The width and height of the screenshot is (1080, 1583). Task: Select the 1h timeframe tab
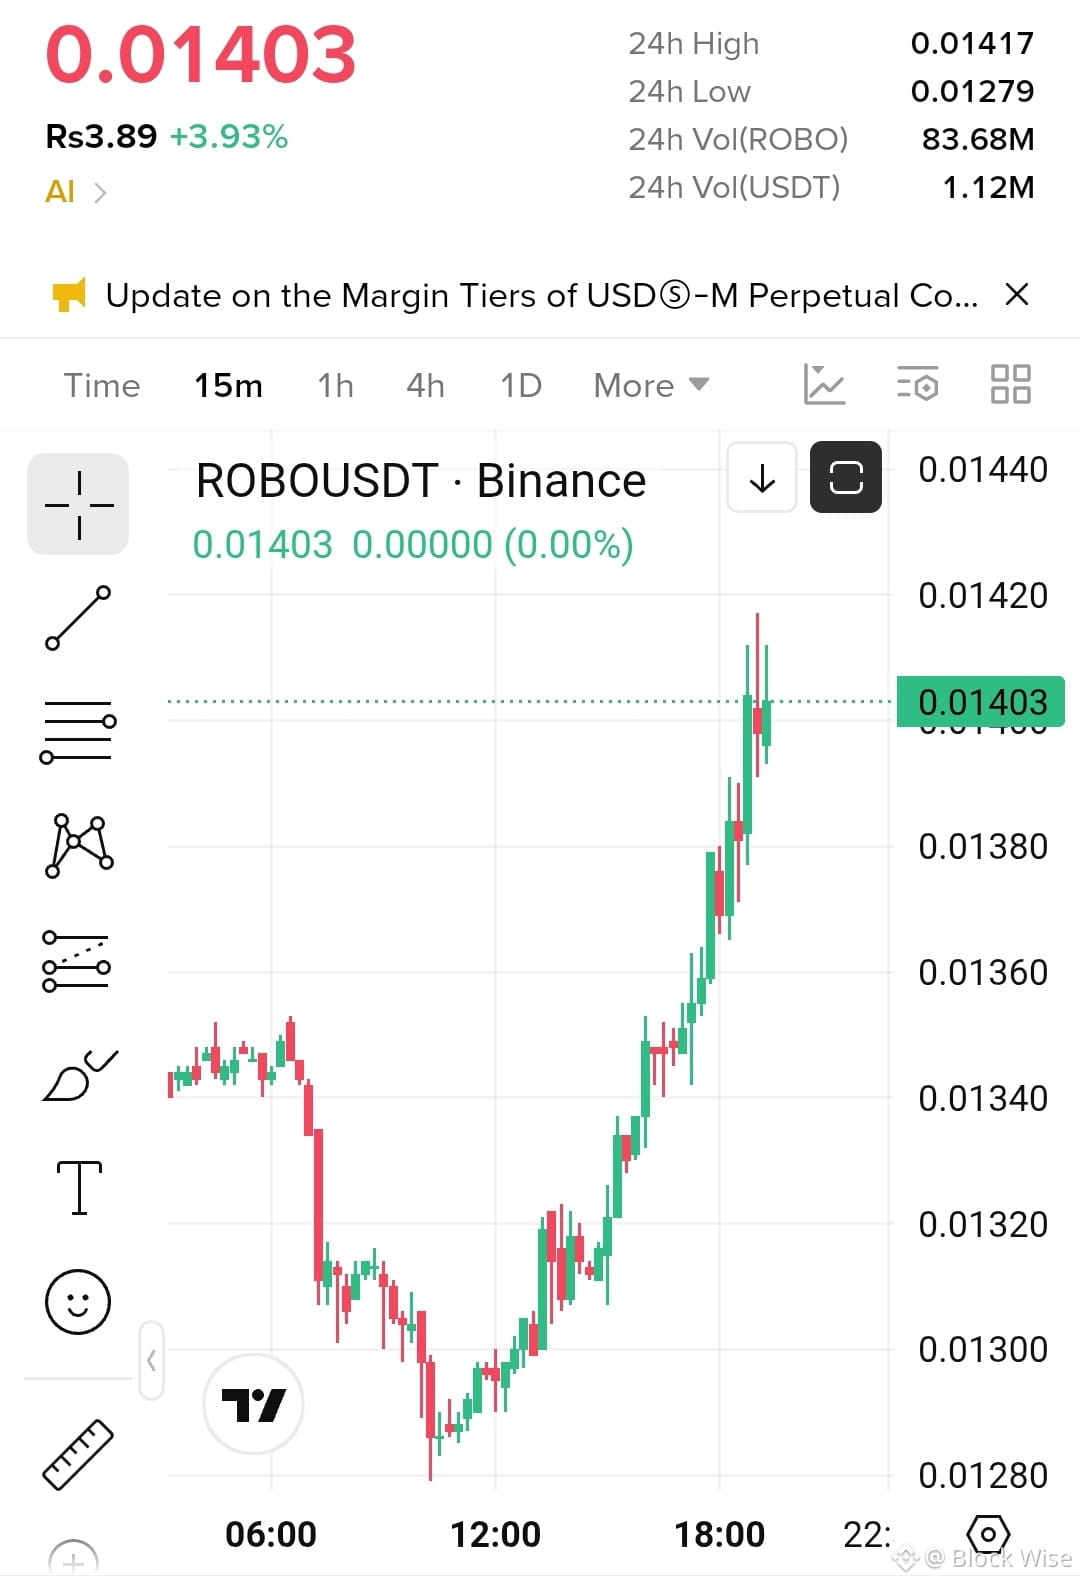335,385
